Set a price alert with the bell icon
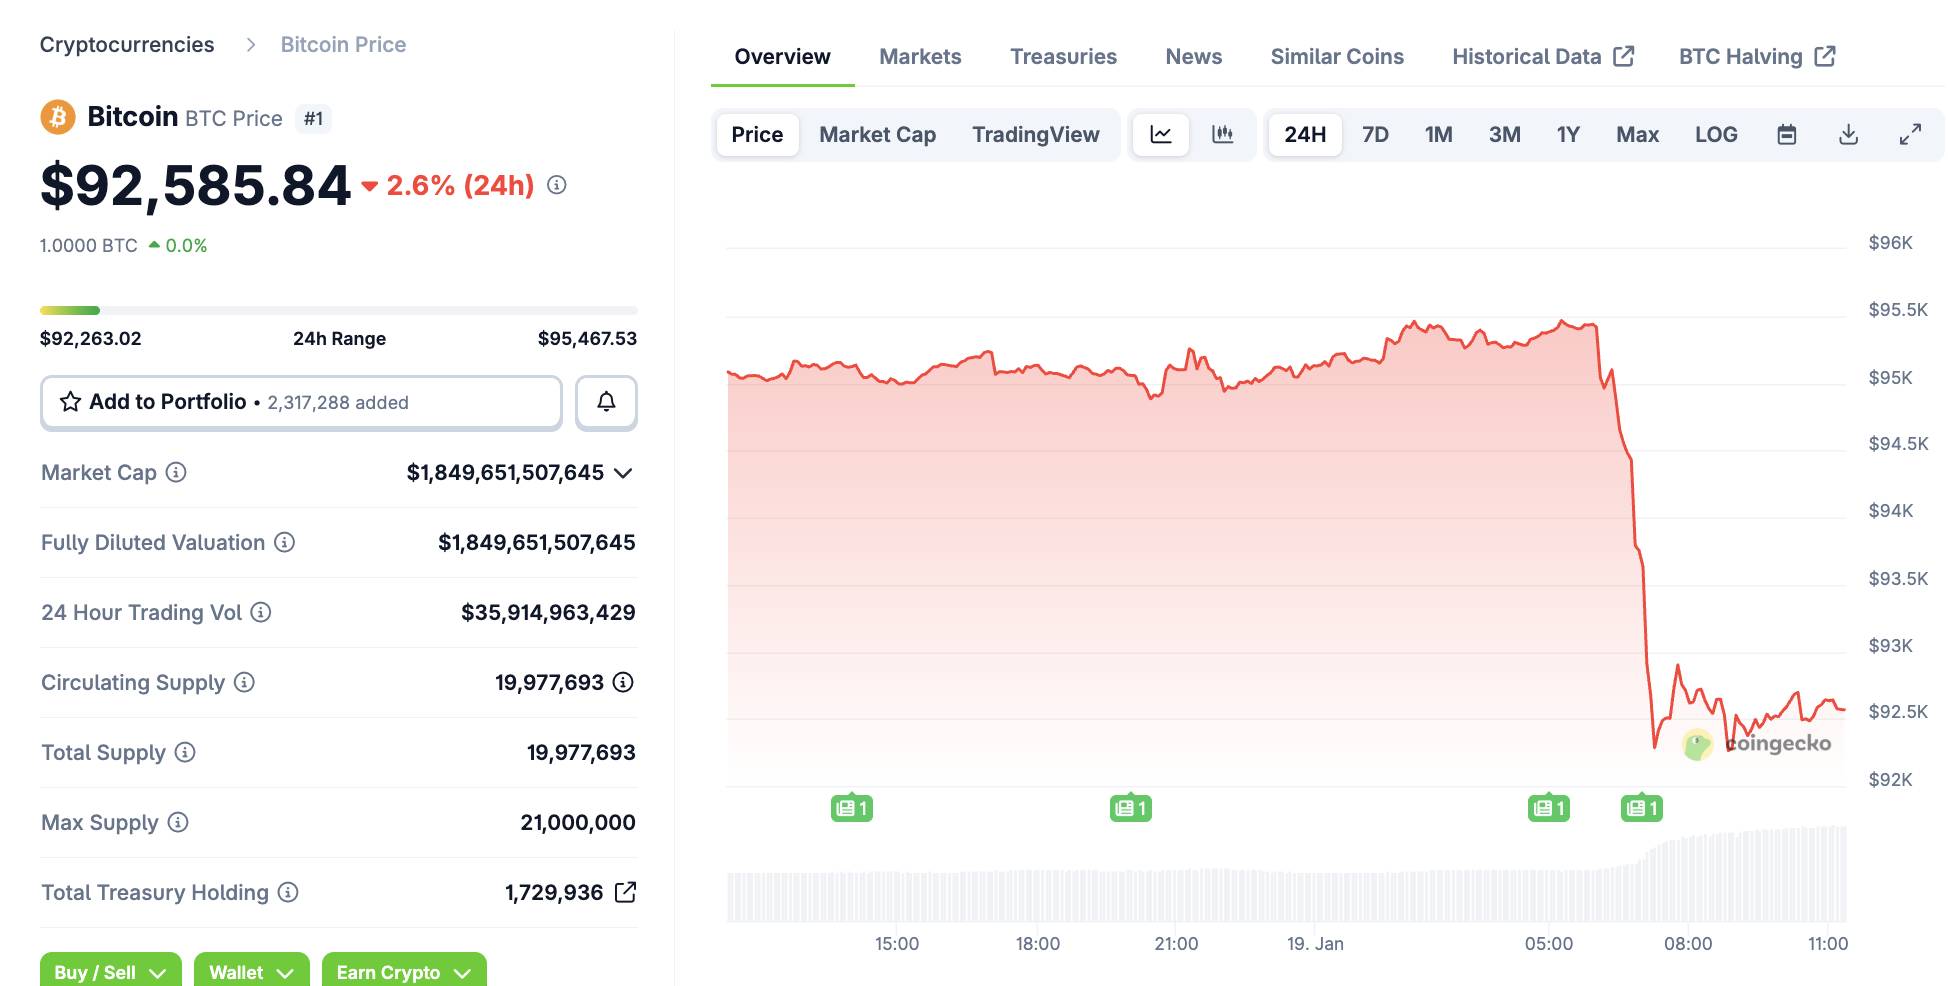The height and width of the screenshot is (986, 1948). click(605, 402)
